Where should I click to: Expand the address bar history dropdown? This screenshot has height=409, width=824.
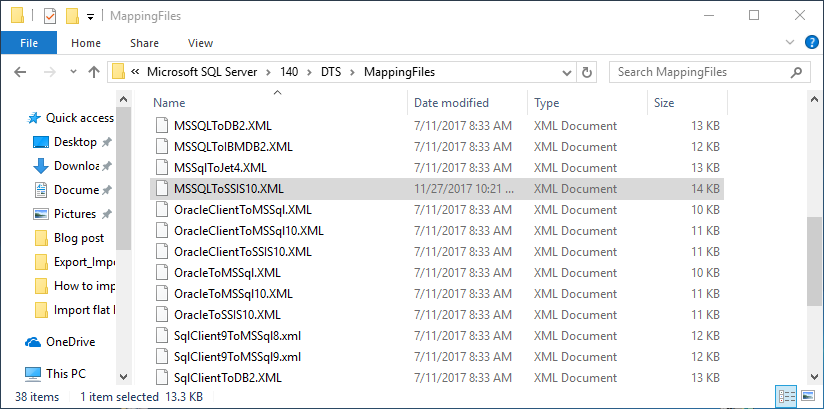[567, 72]
